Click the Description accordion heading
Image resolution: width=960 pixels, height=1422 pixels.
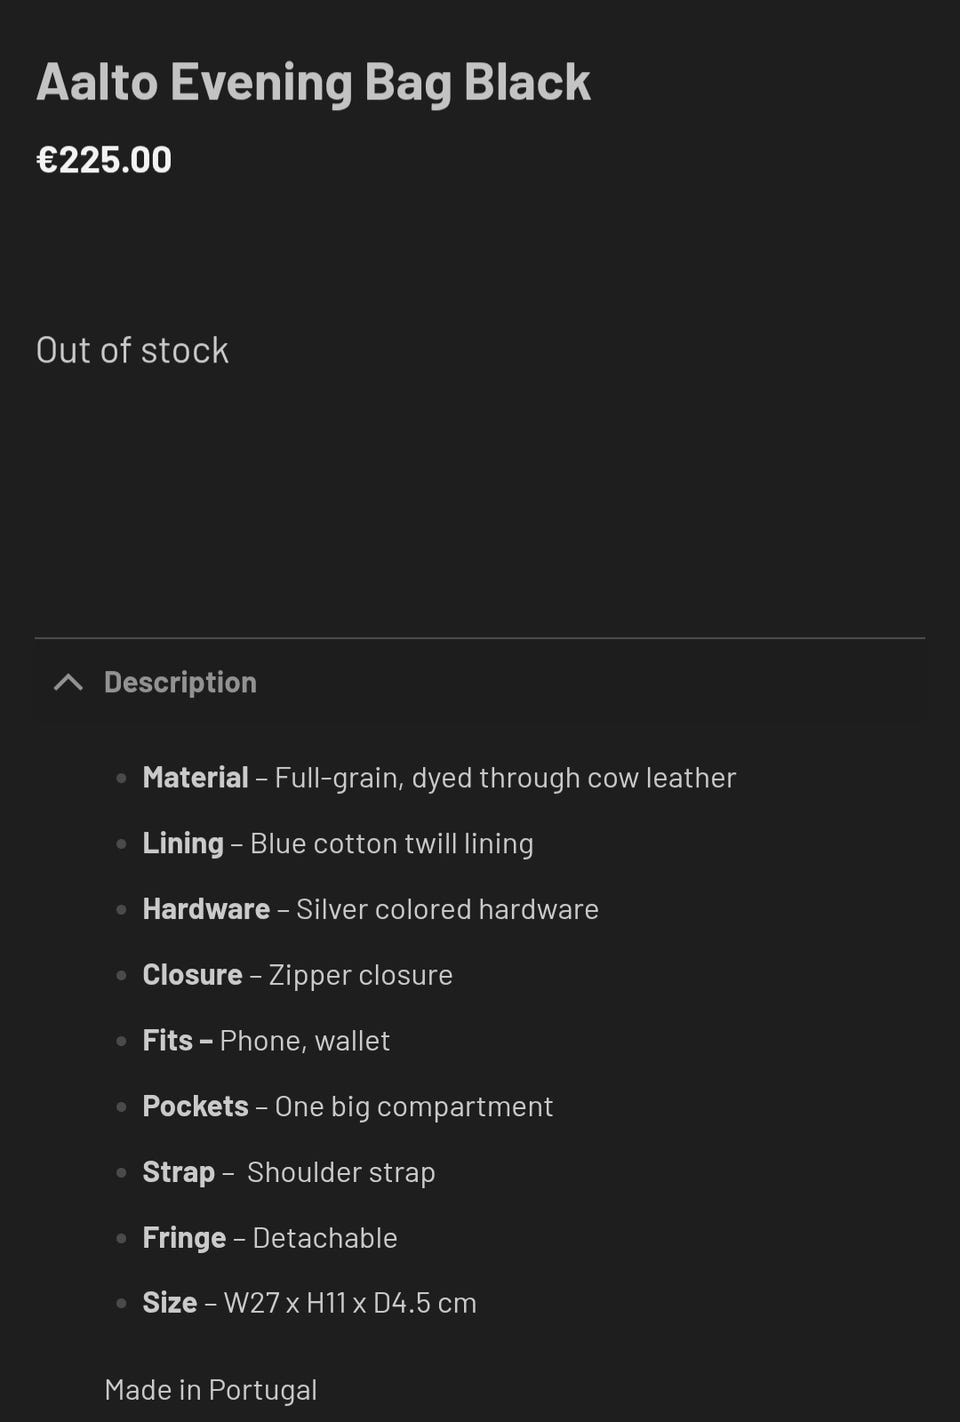pos(180,682)
